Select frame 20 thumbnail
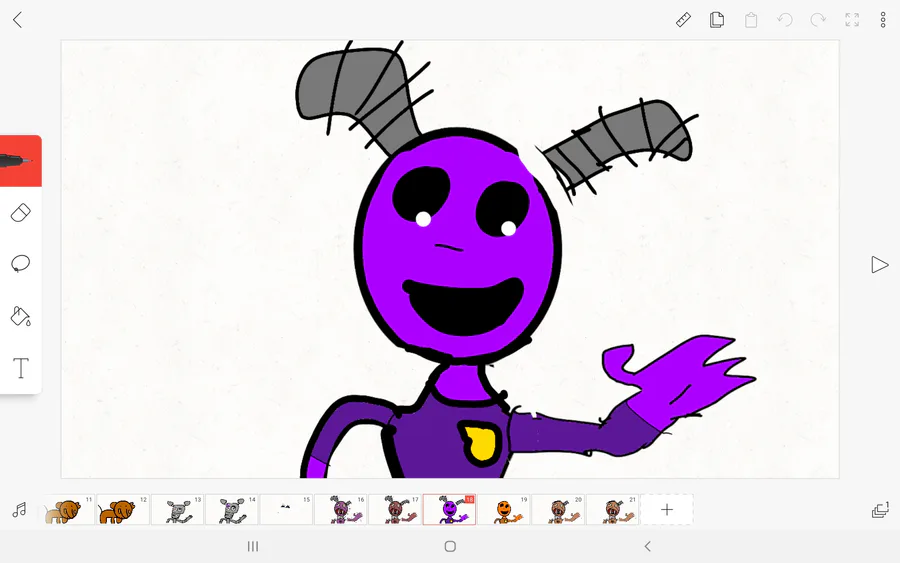 [558, 510]
